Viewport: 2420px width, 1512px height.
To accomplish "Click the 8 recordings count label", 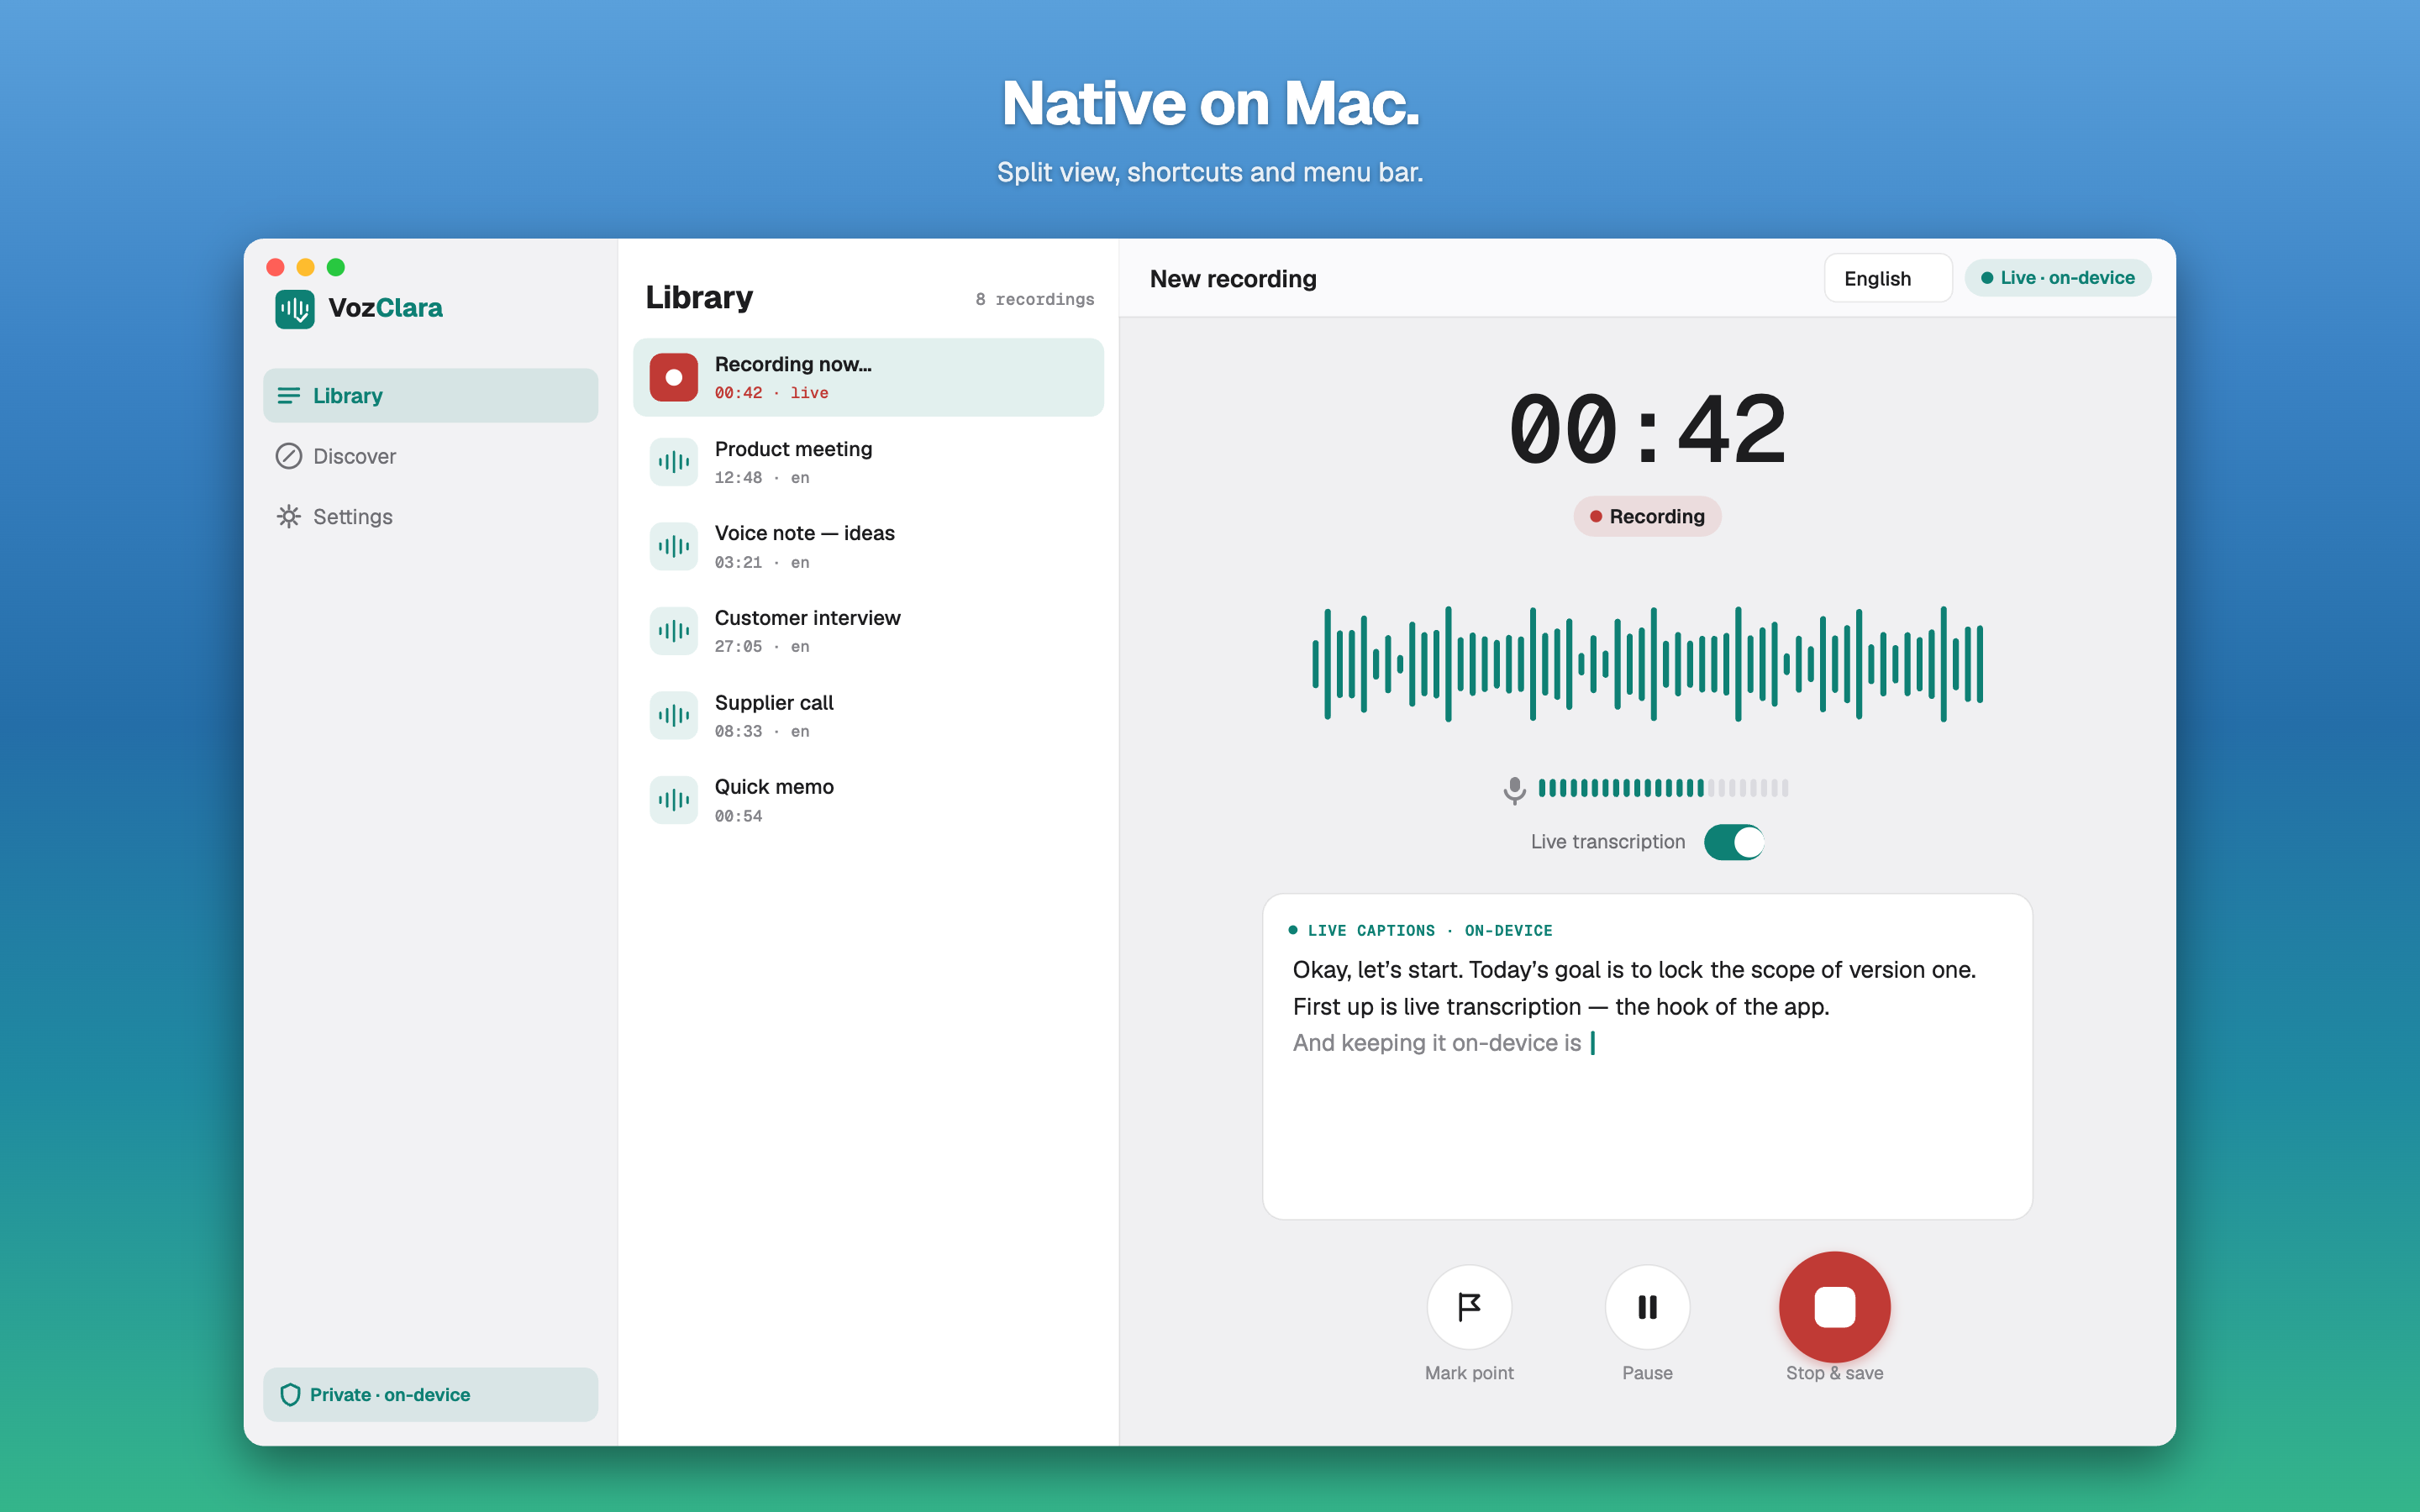I will (1035, 299).
